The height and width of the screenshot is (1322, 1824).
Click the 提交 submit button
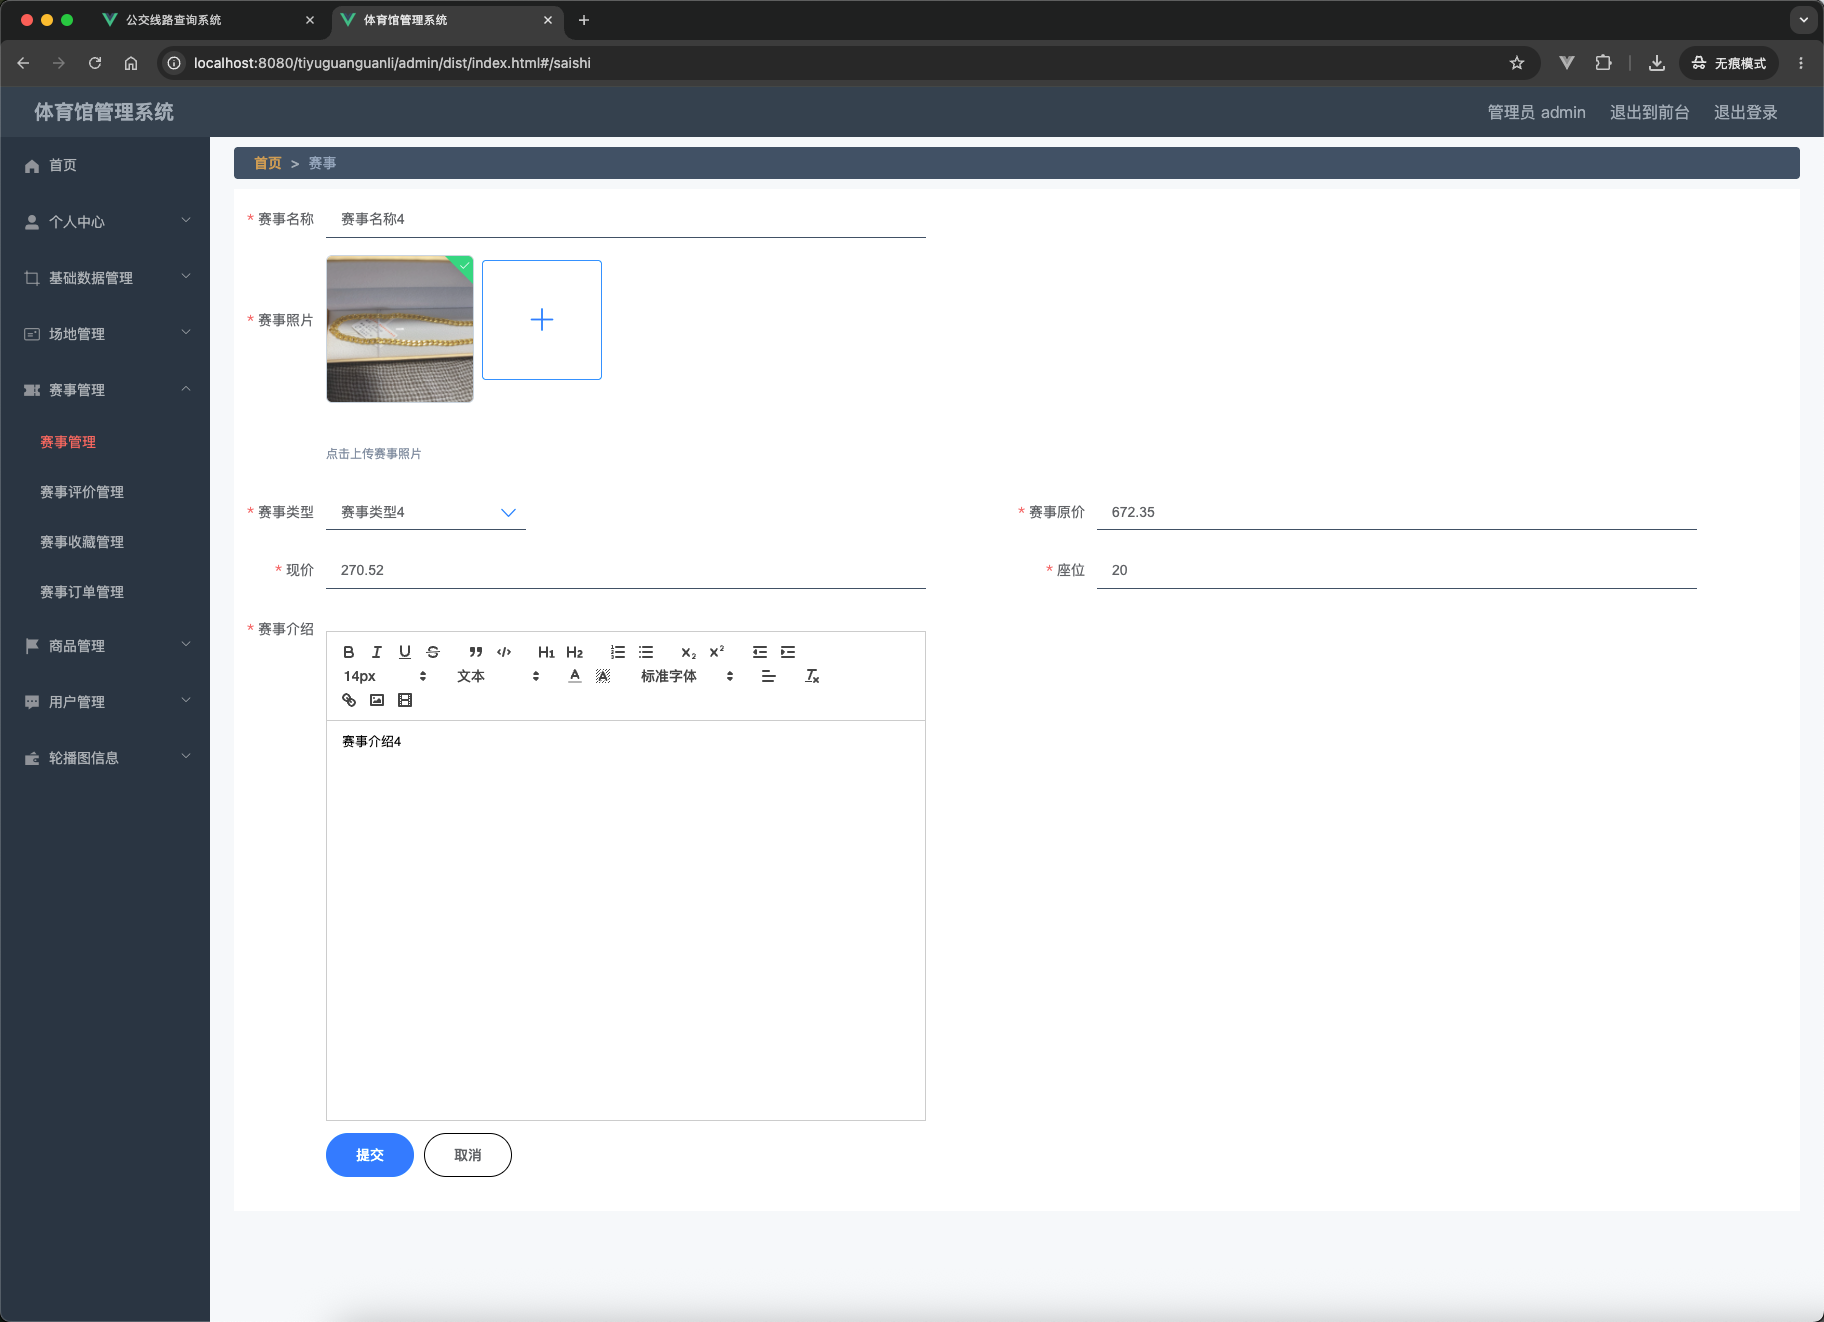[370, 1155]
